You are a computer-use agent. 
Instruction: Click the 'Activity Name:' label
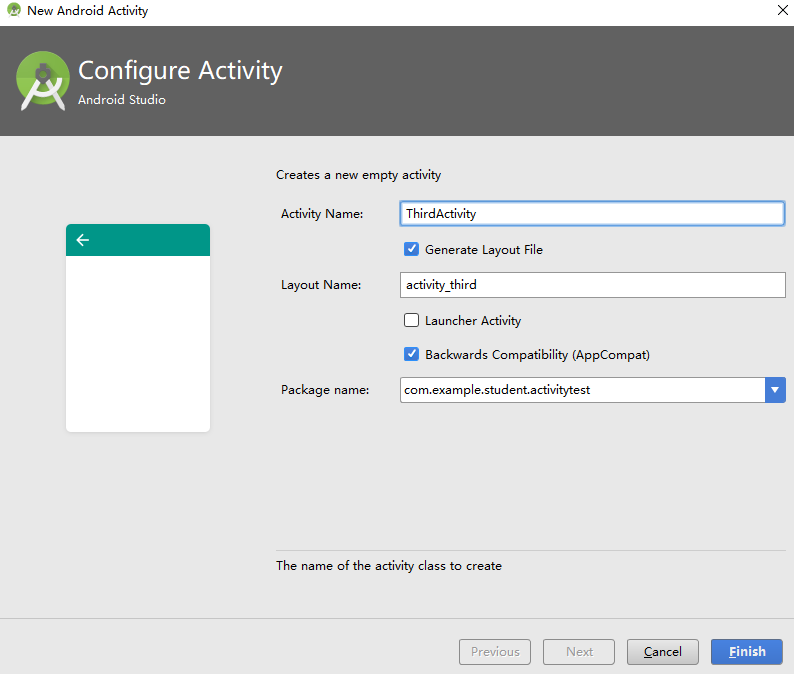point(322,214)
